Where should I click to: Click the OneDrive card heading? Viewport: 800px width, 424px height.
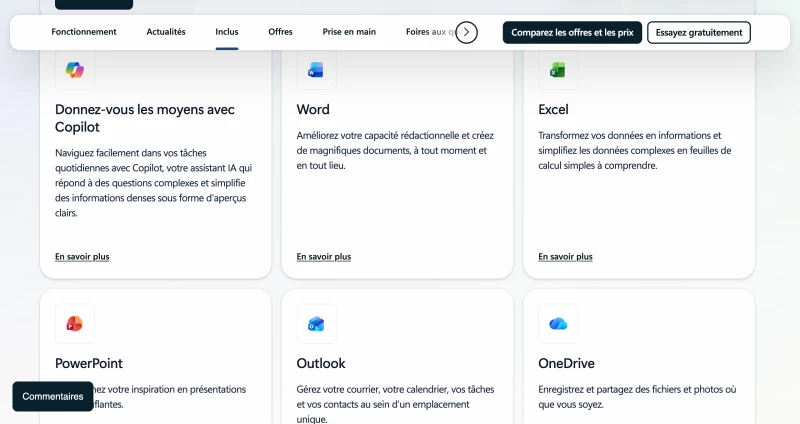[566, 363]
